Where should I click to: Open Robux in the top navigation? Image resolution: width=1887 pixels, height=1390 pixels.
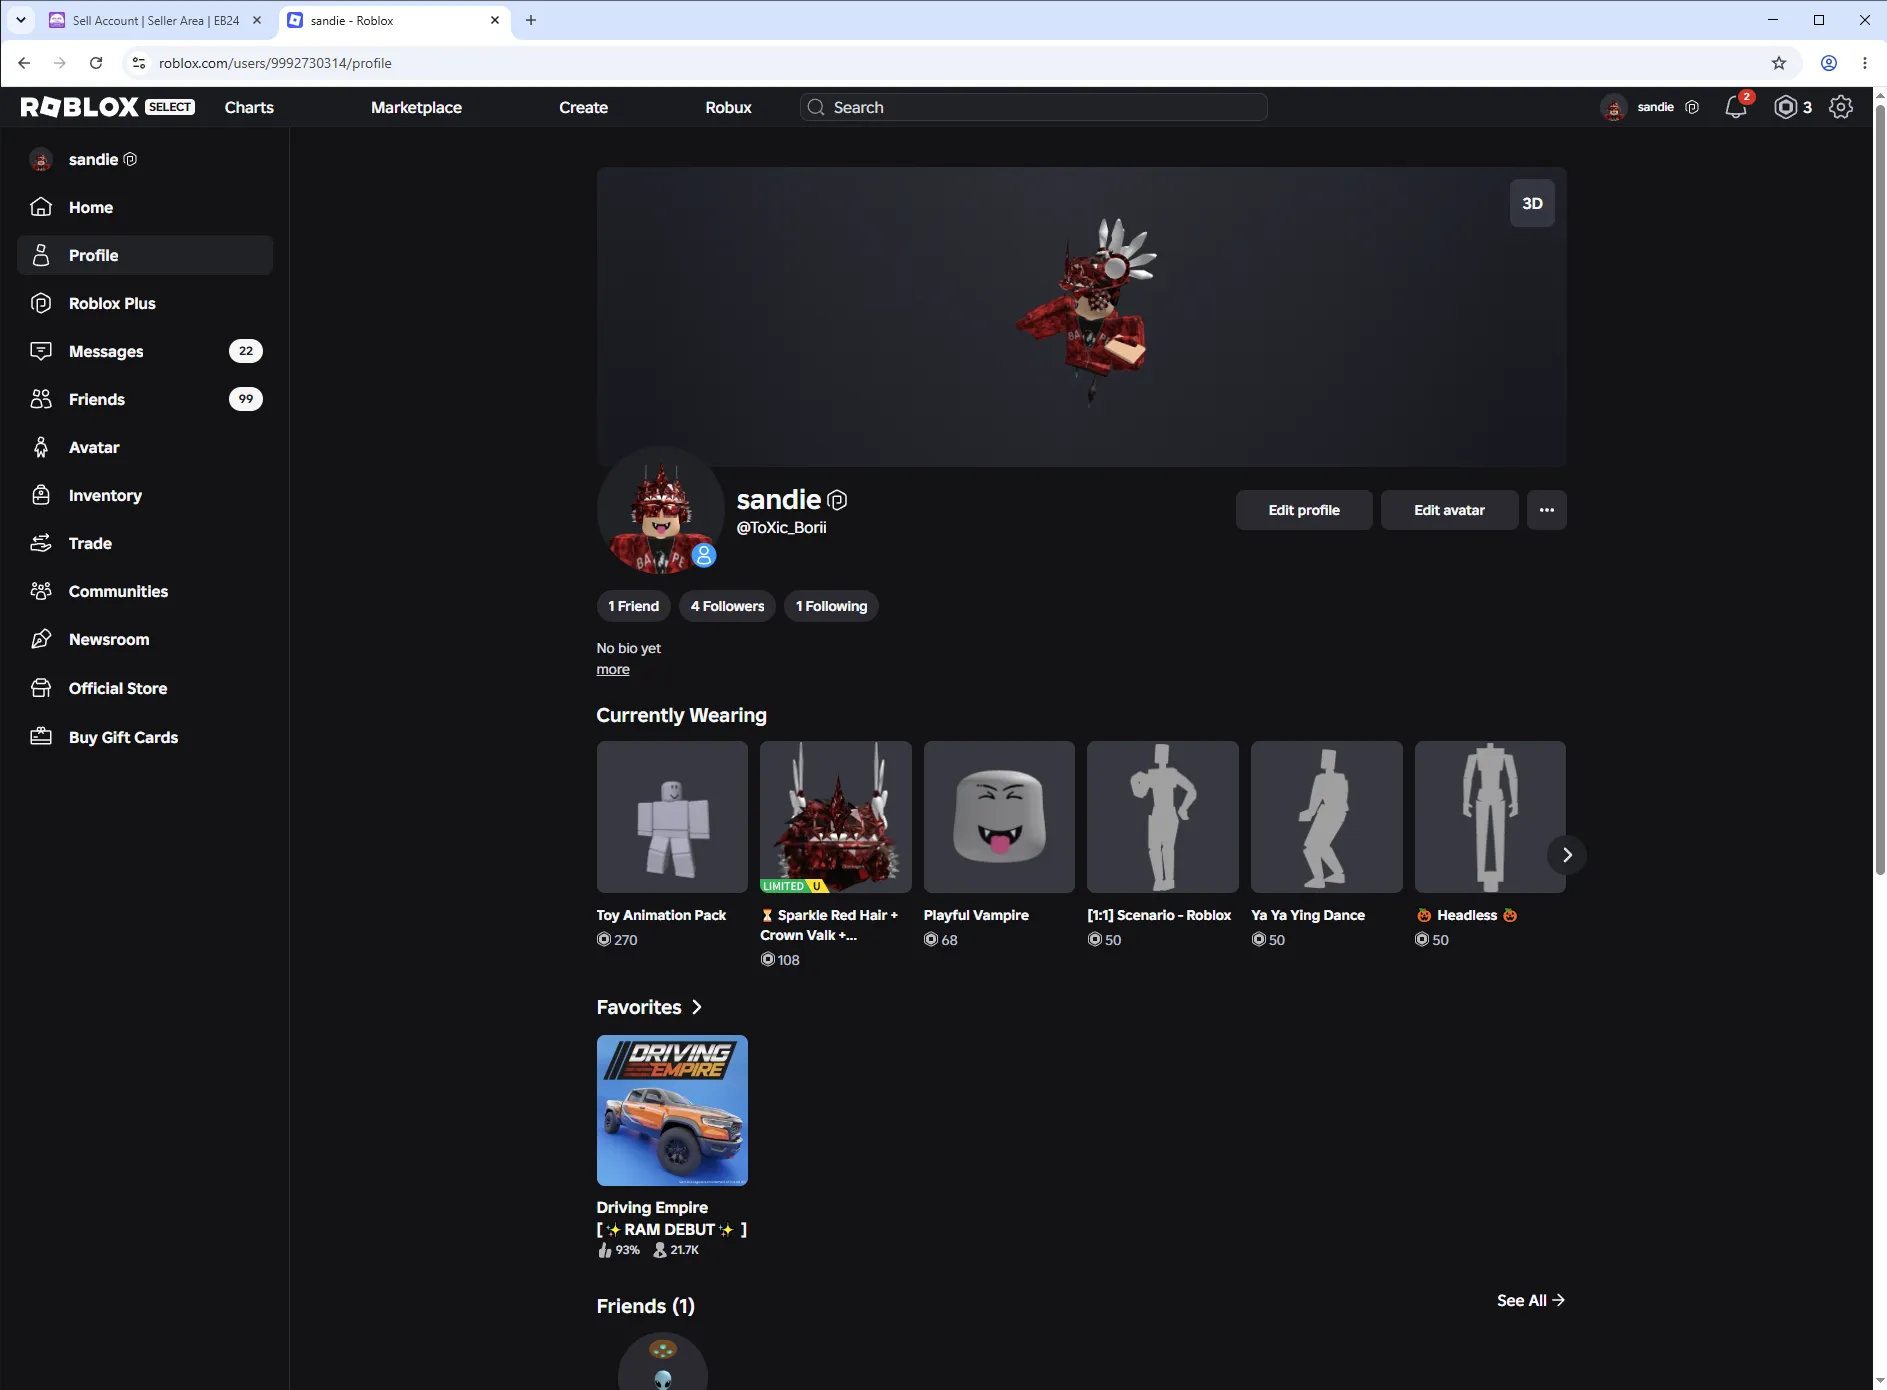point(728,107)
